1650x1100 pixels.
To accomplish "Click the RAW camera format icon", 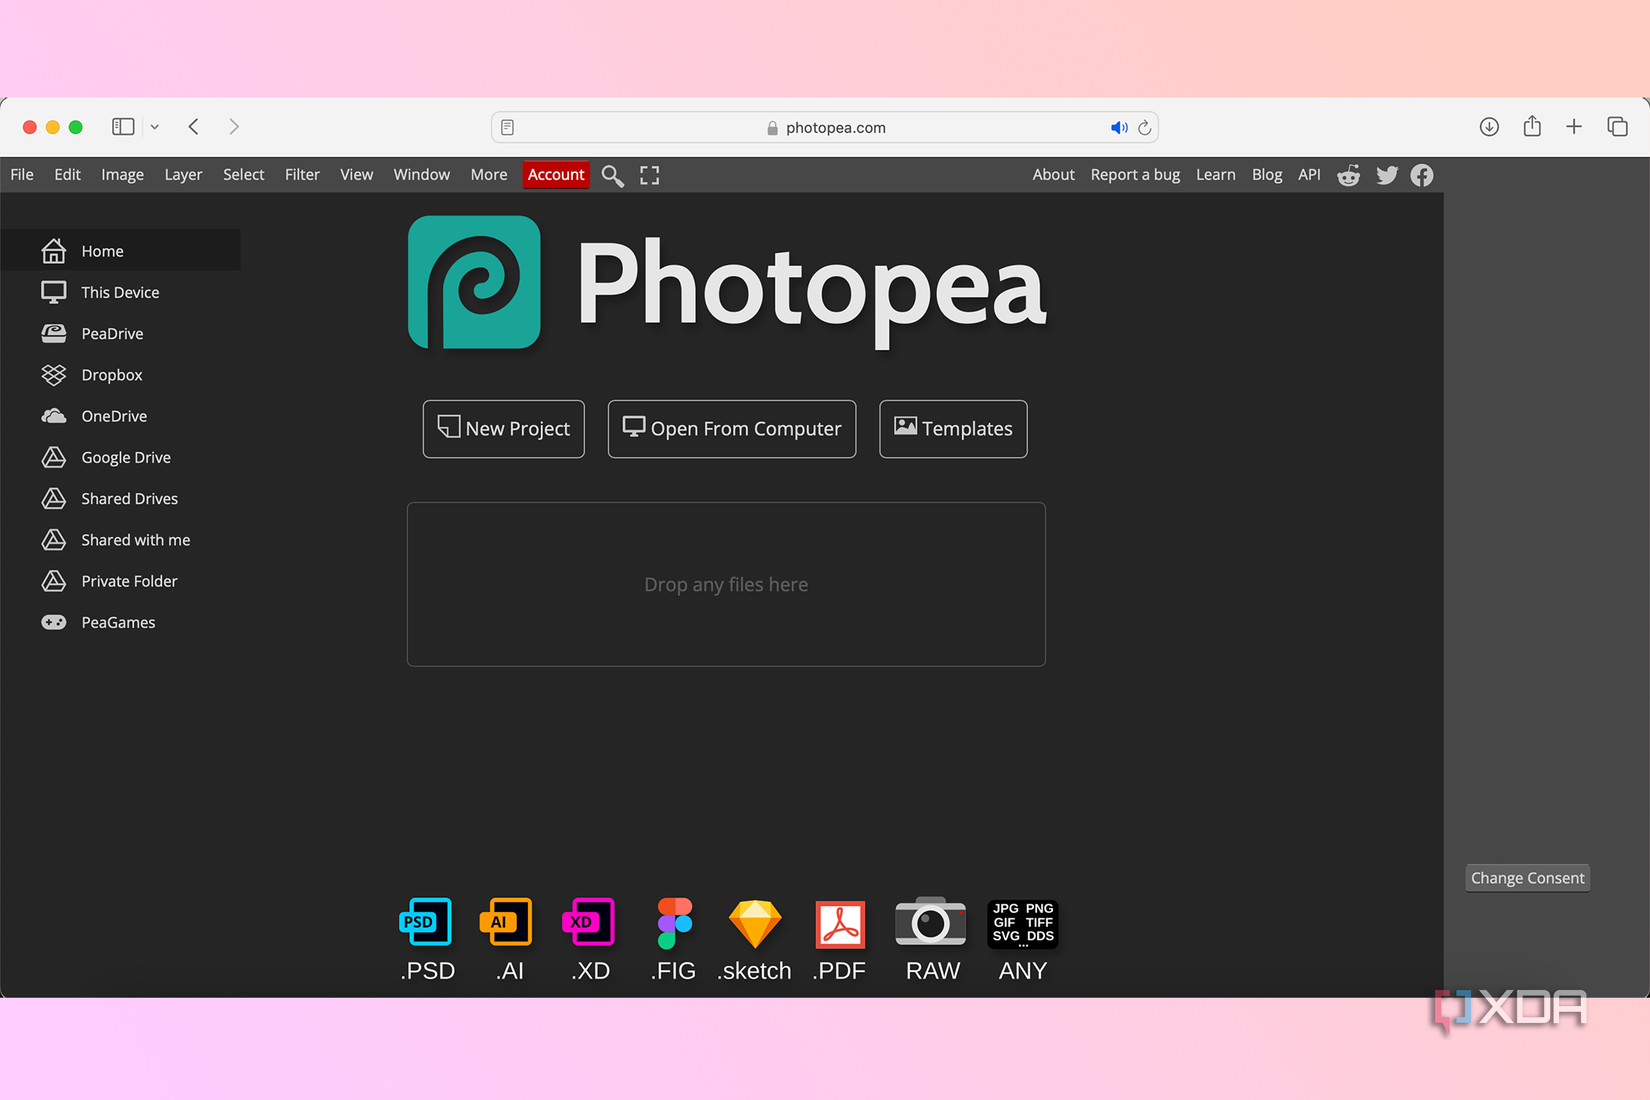I will click(931, 921).
